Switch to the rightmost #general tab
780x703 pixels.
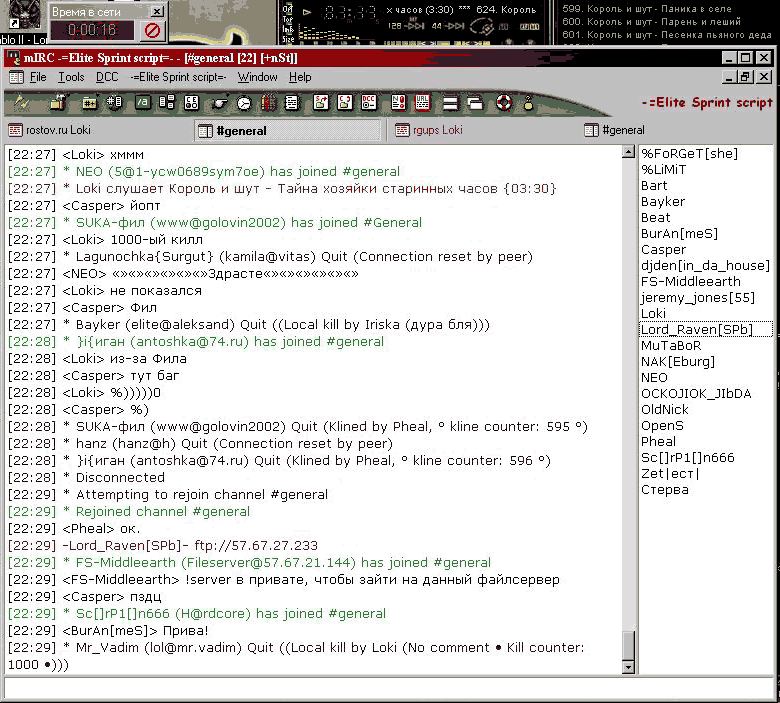pos(677,130)
